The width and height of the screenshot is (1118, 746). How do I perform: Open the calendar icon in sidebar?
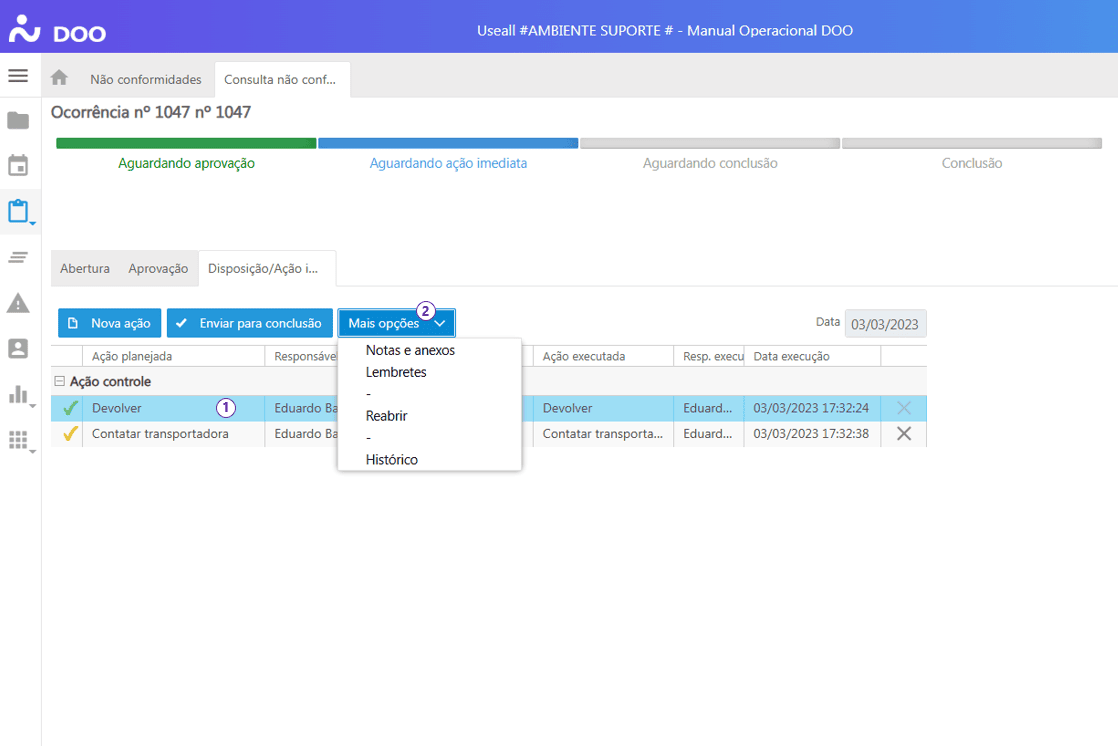18,166
